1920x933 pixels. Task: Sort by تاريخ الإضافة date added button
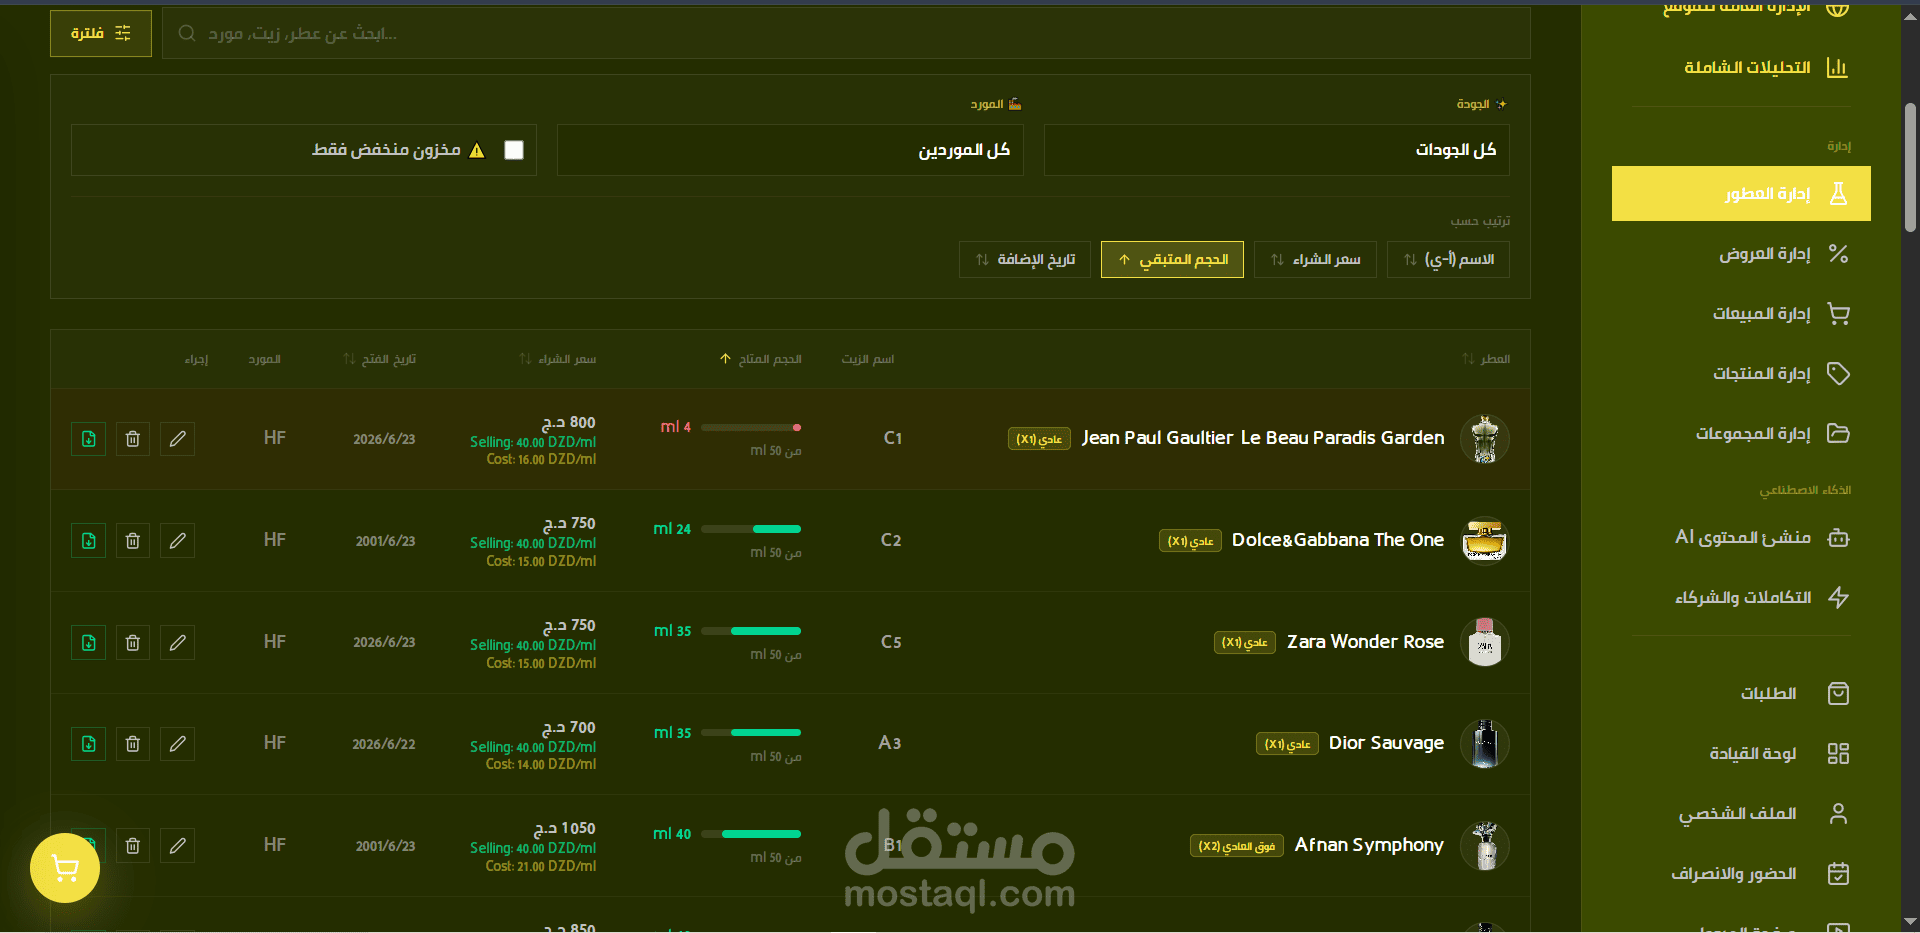pos(1025,260)
